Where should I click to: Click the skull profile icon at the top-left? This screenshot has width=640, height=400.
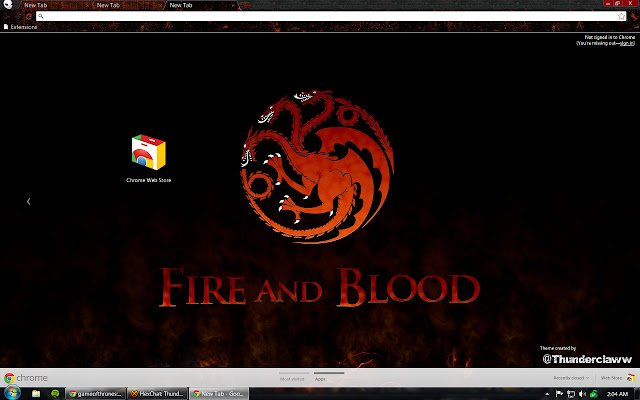click(8, 4)
